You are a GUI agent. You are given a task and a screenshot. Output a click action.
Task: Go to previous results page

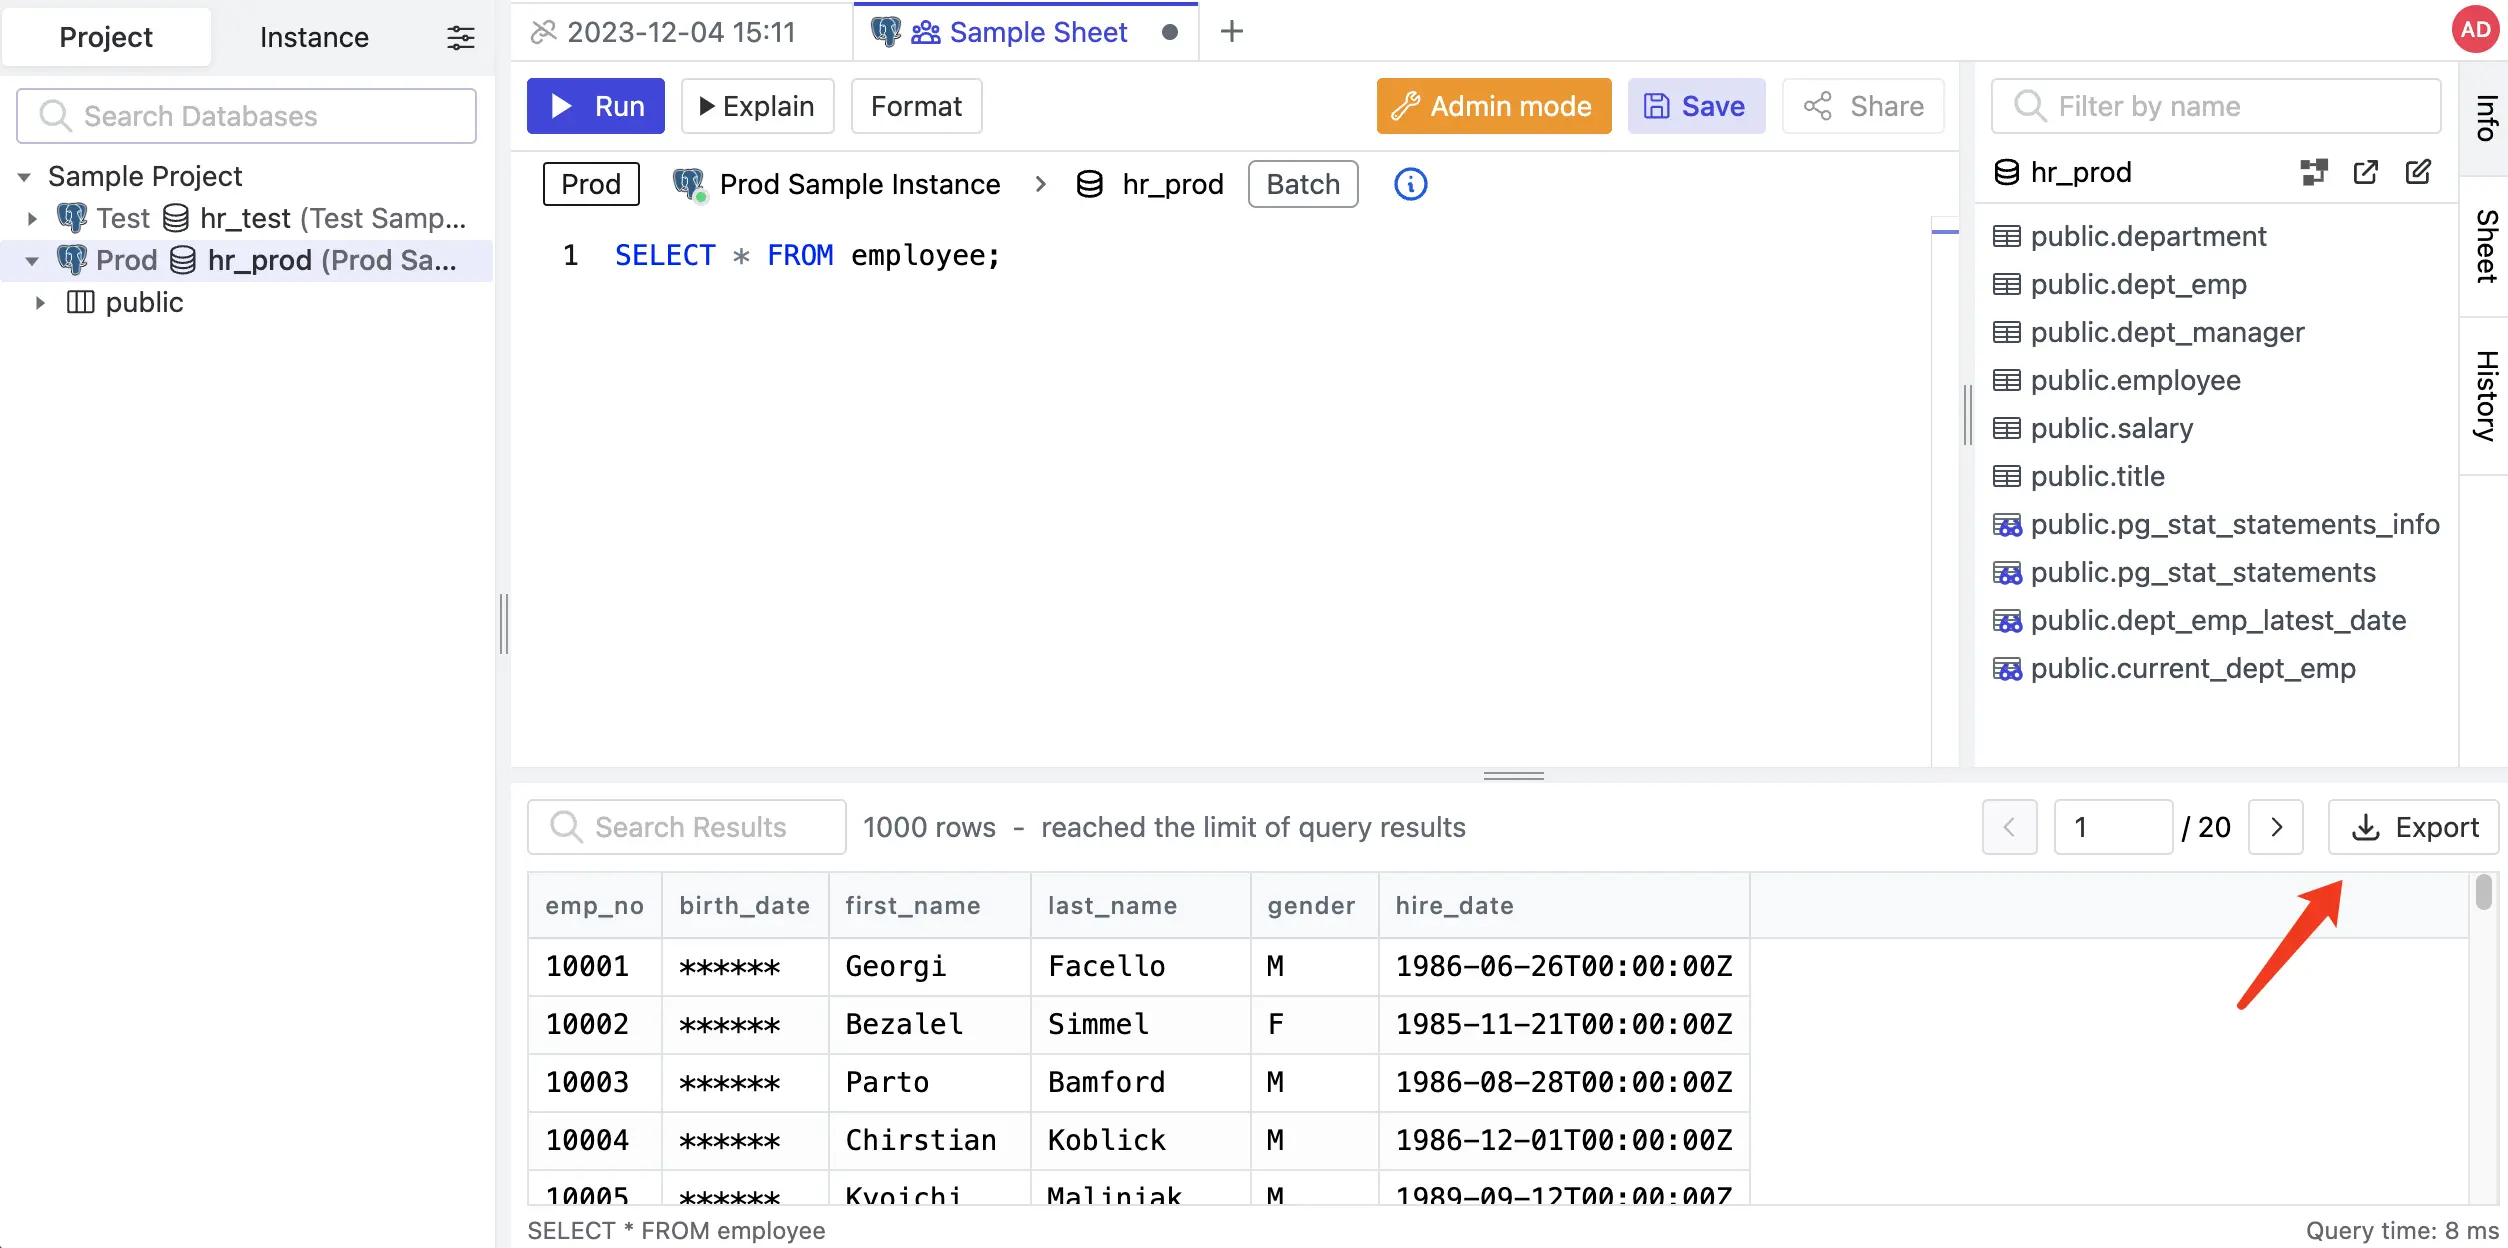click(2009, 827)
